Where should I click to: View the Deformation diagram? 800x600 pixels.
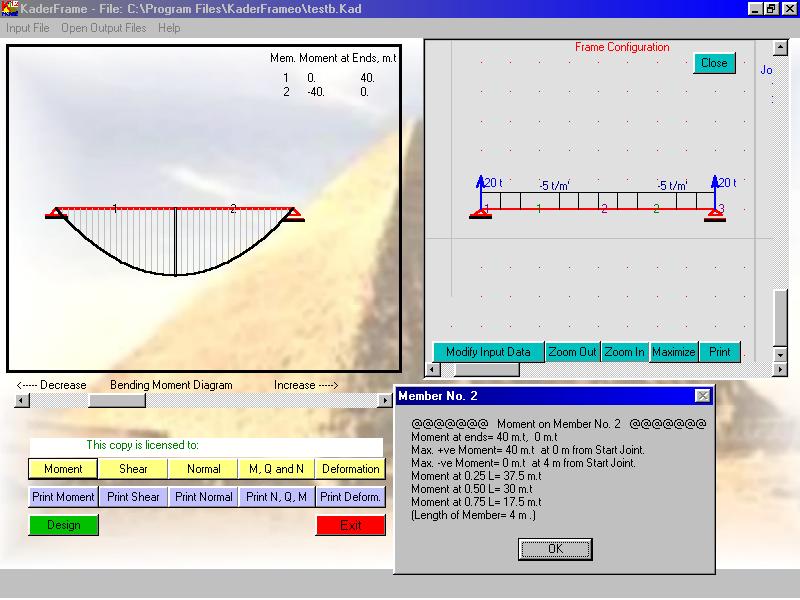350,468
